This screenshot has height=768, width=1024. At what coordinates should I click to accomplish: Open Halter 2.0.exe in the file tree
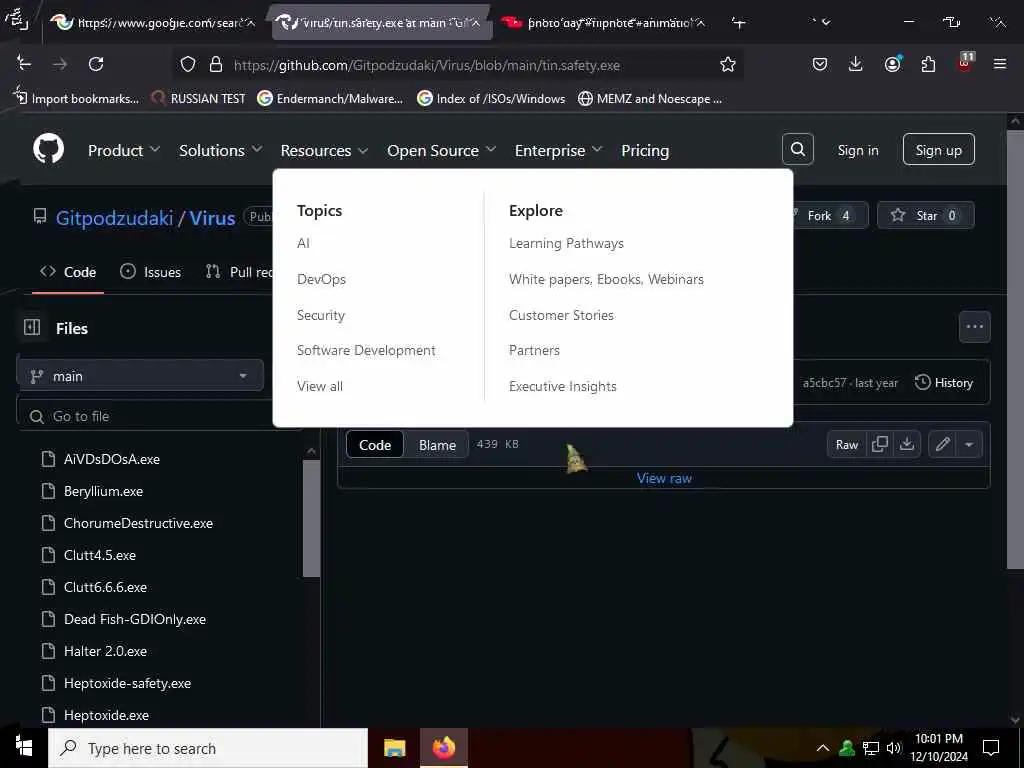point(105,651)
